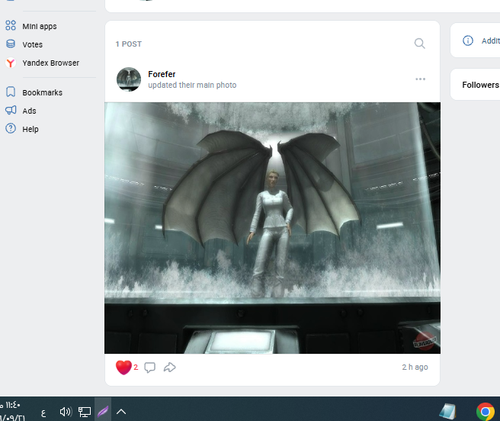This screenshot has height=421, width=500.
Task: Open the Forefer author name link
Action: [162, 74]
